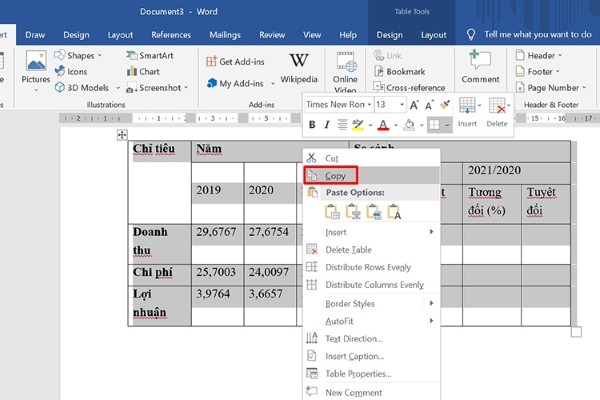Expand the borders dropdown arrow in mini toolbar
This screenshot has height=400, width=600.
pyautogui.click(x=447, y=125)
